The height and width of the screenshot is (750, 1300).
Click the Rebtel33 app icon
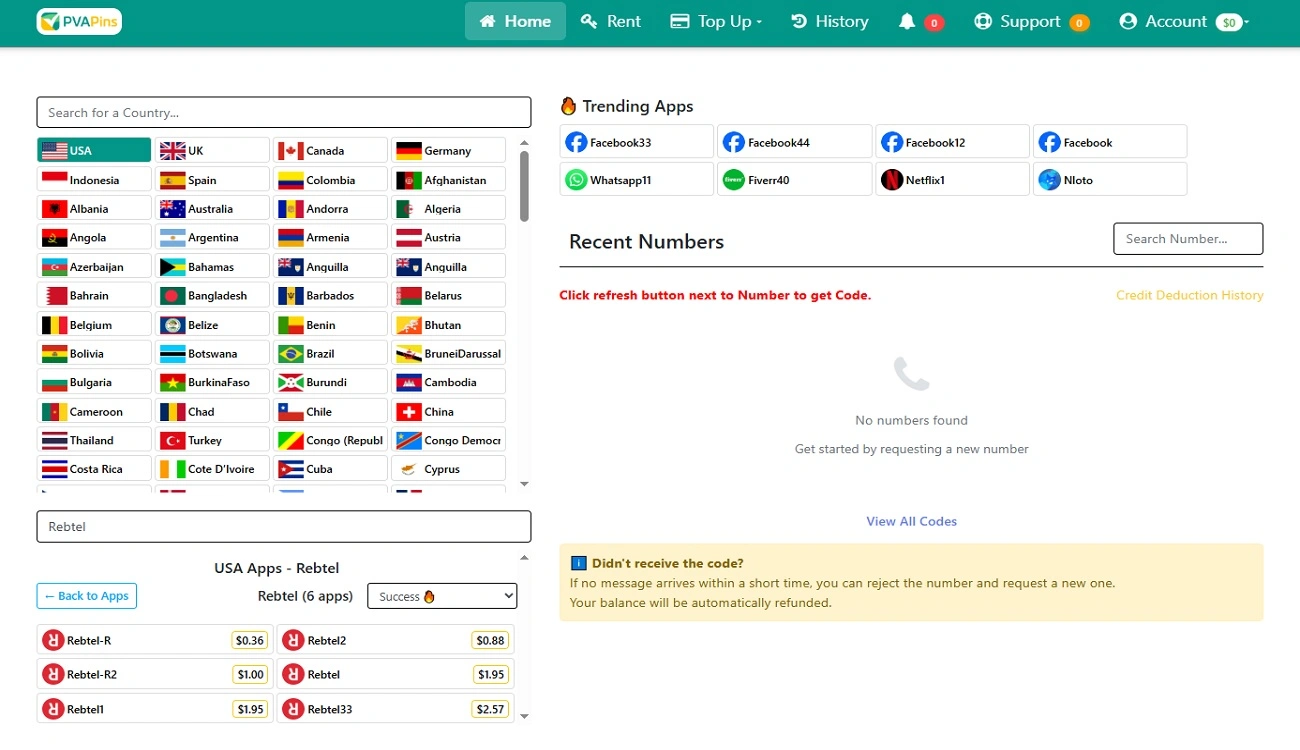click(x=293, y=709)
